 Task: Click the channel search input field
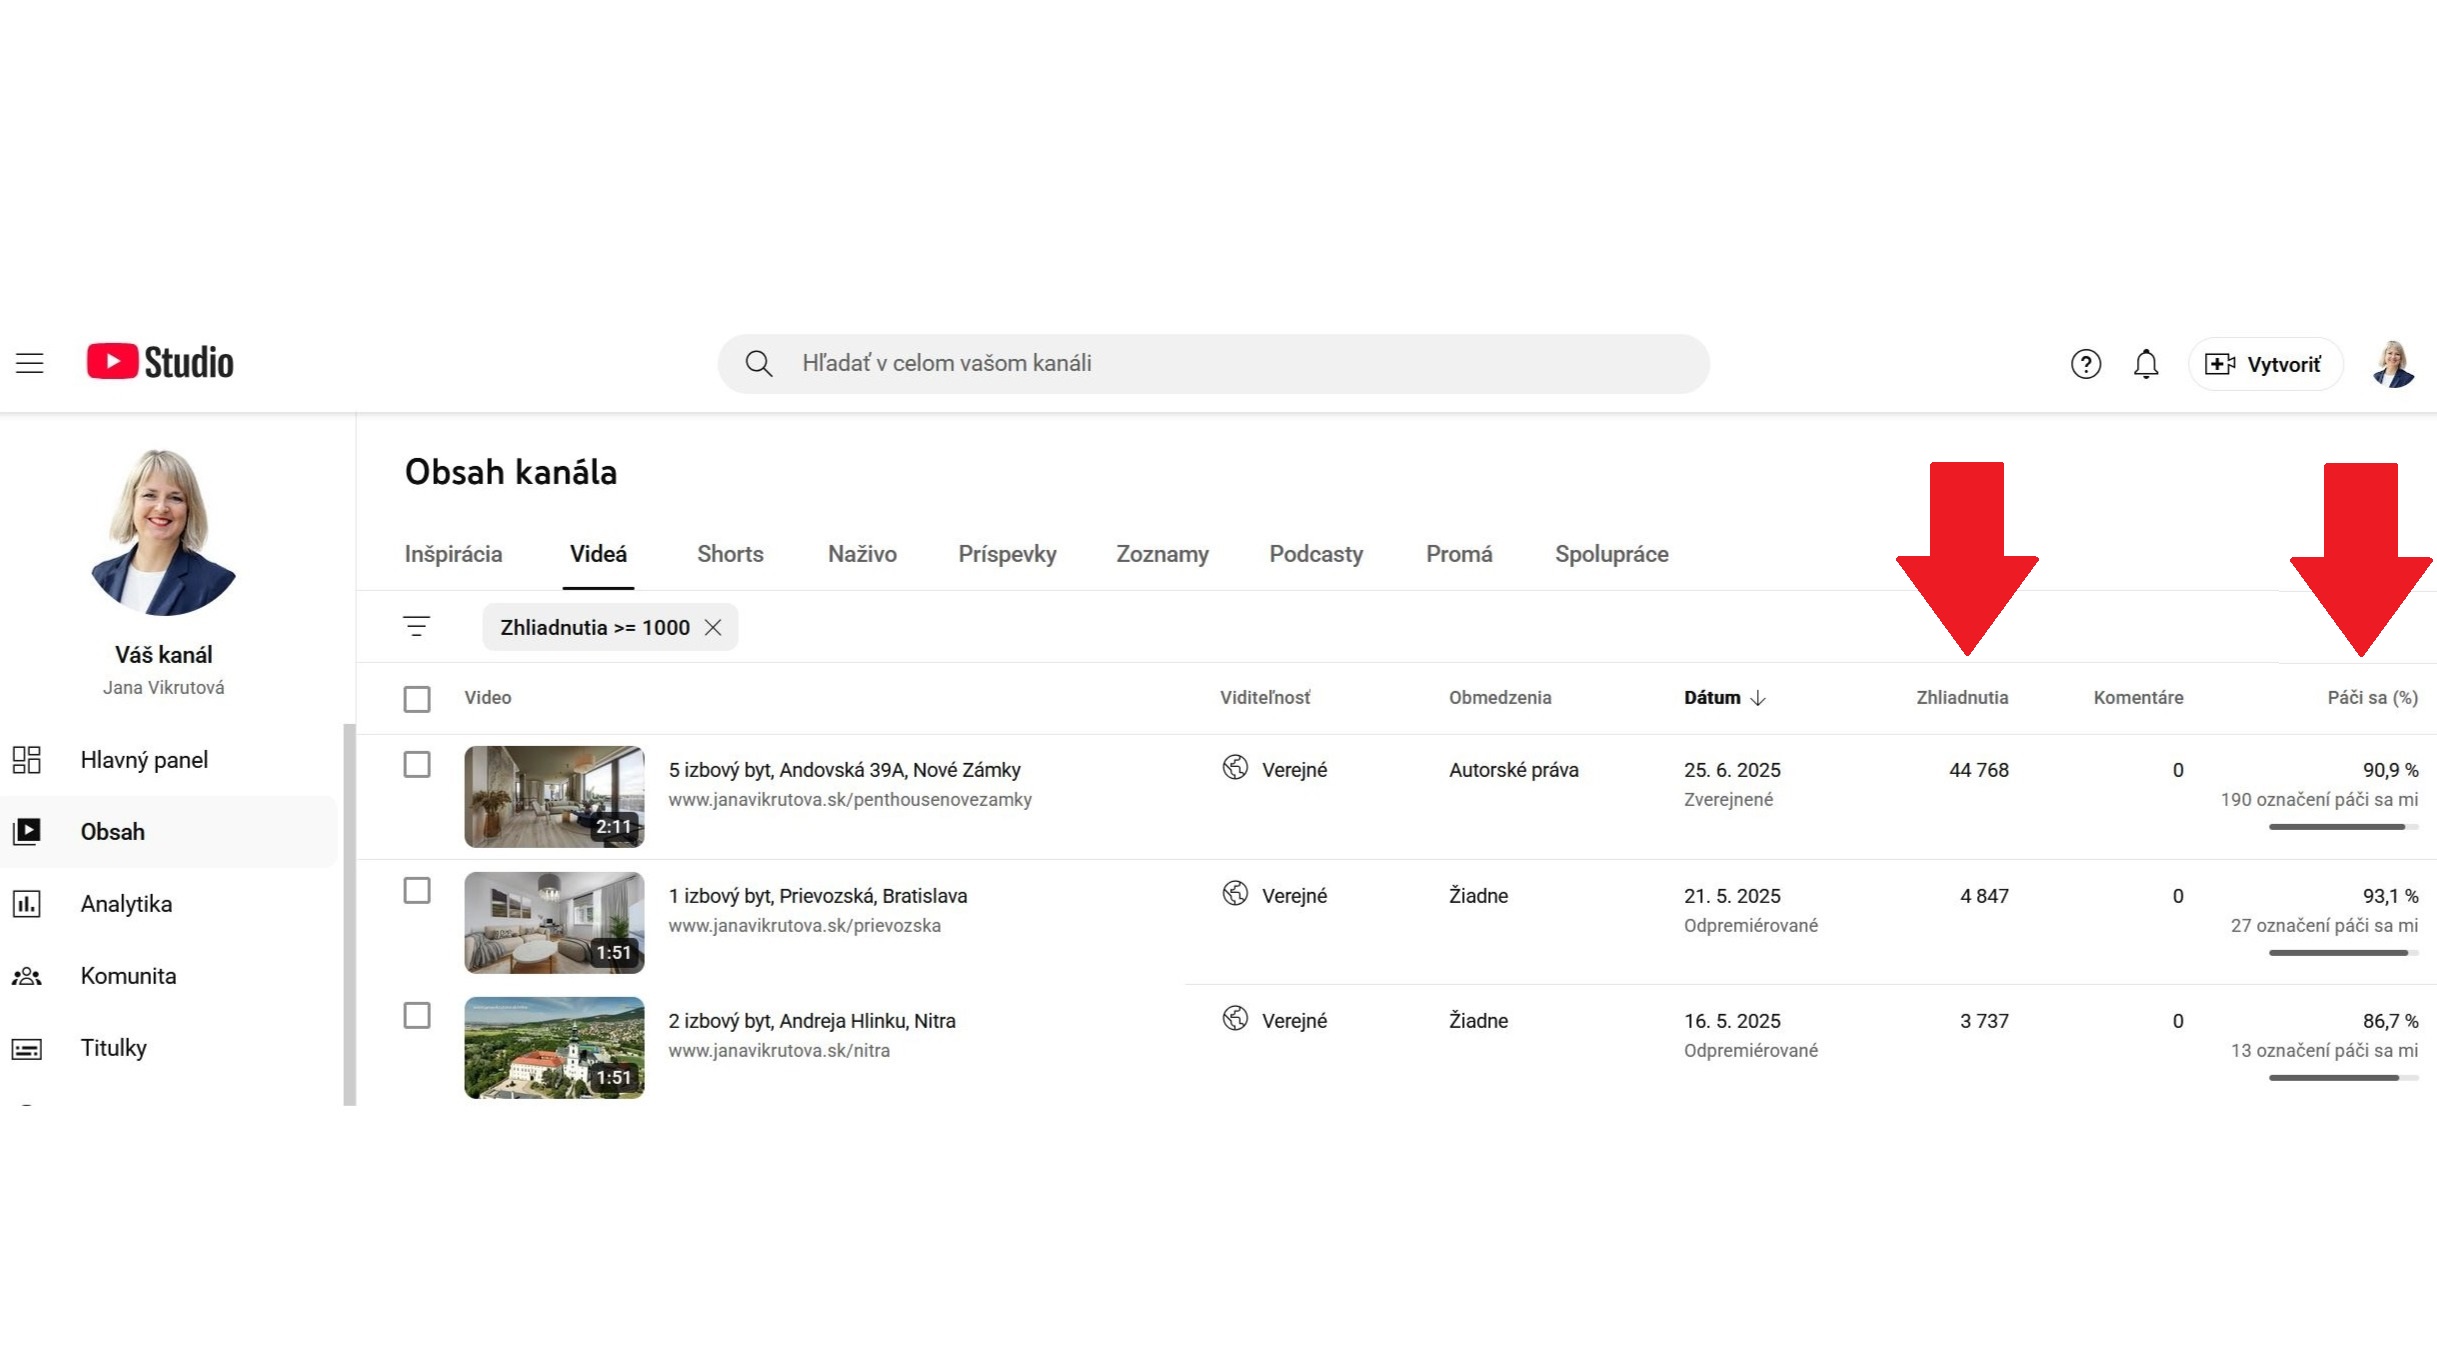1212,364
